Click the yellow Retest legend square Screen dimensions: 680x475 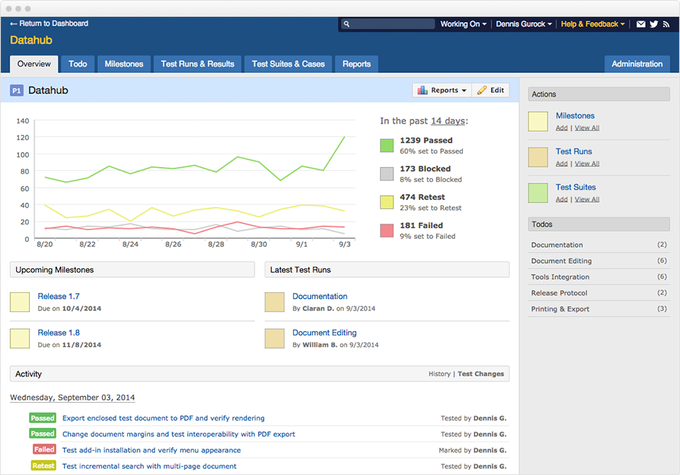[386, 202]
